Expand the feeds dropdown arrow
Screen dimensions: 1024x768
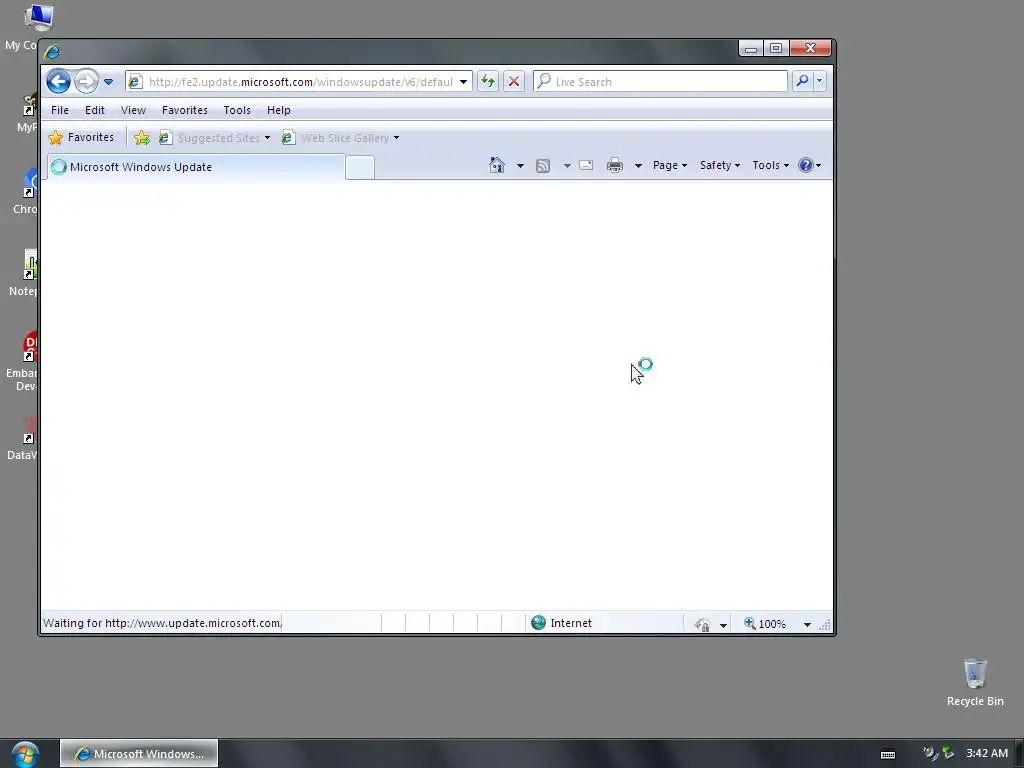coord(567,166)
